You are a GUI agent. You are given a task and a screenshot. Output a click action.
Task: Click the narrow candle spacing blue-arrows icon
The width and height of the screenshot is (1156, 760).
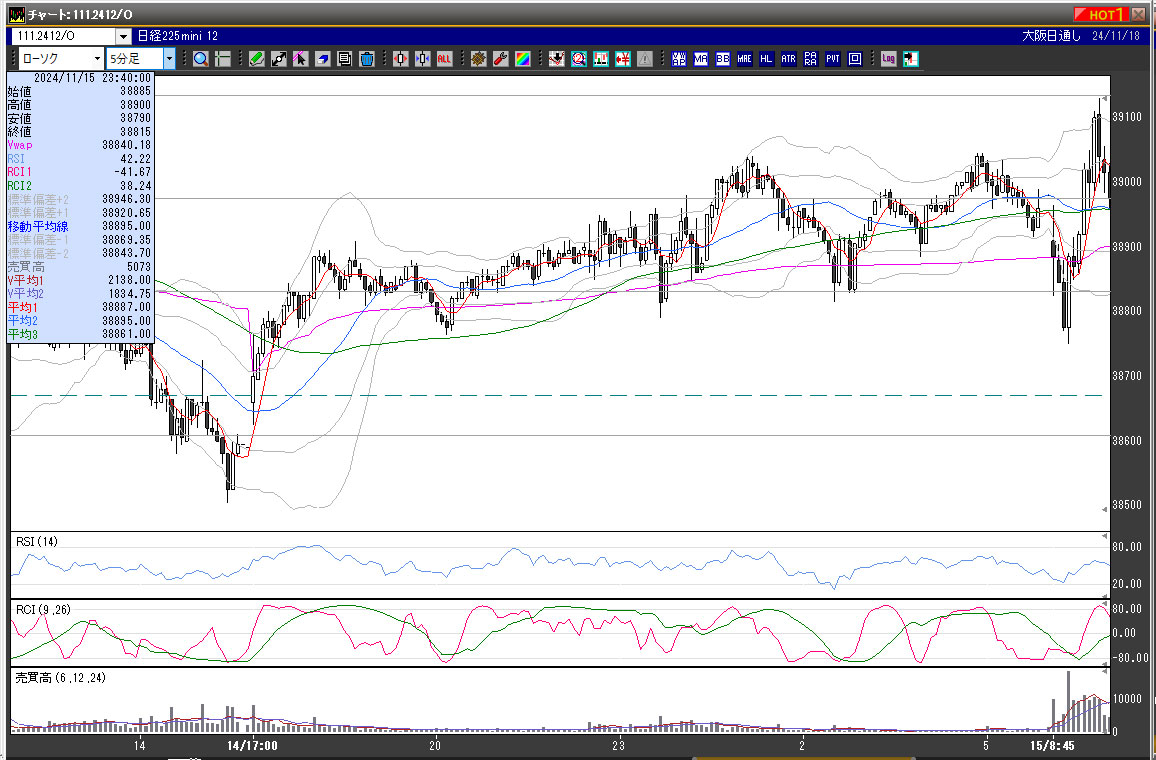tap(422, 59)
